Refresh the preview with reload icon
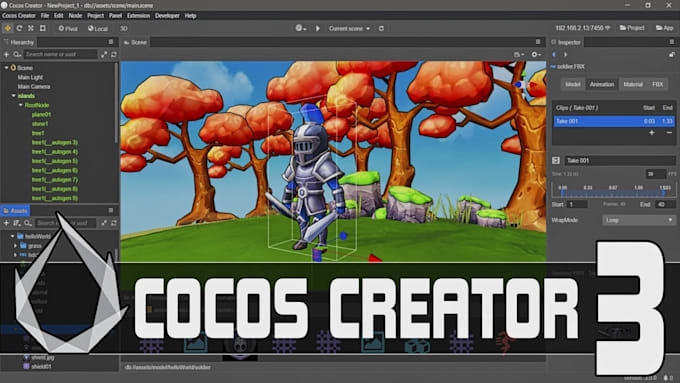680x383 pixels. pyautogui.click(x=381, y=29)
